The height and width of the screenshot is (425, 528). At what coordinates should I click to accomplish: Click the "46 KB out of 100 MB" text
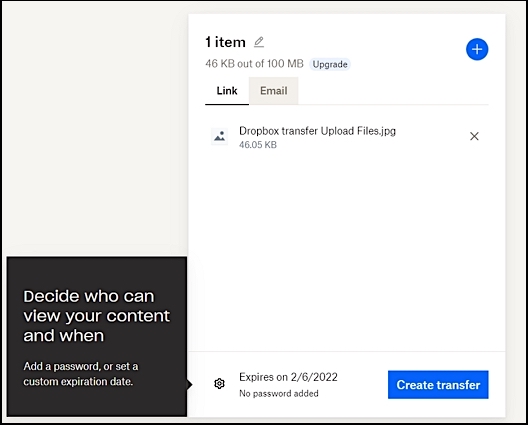coord(254,64)
